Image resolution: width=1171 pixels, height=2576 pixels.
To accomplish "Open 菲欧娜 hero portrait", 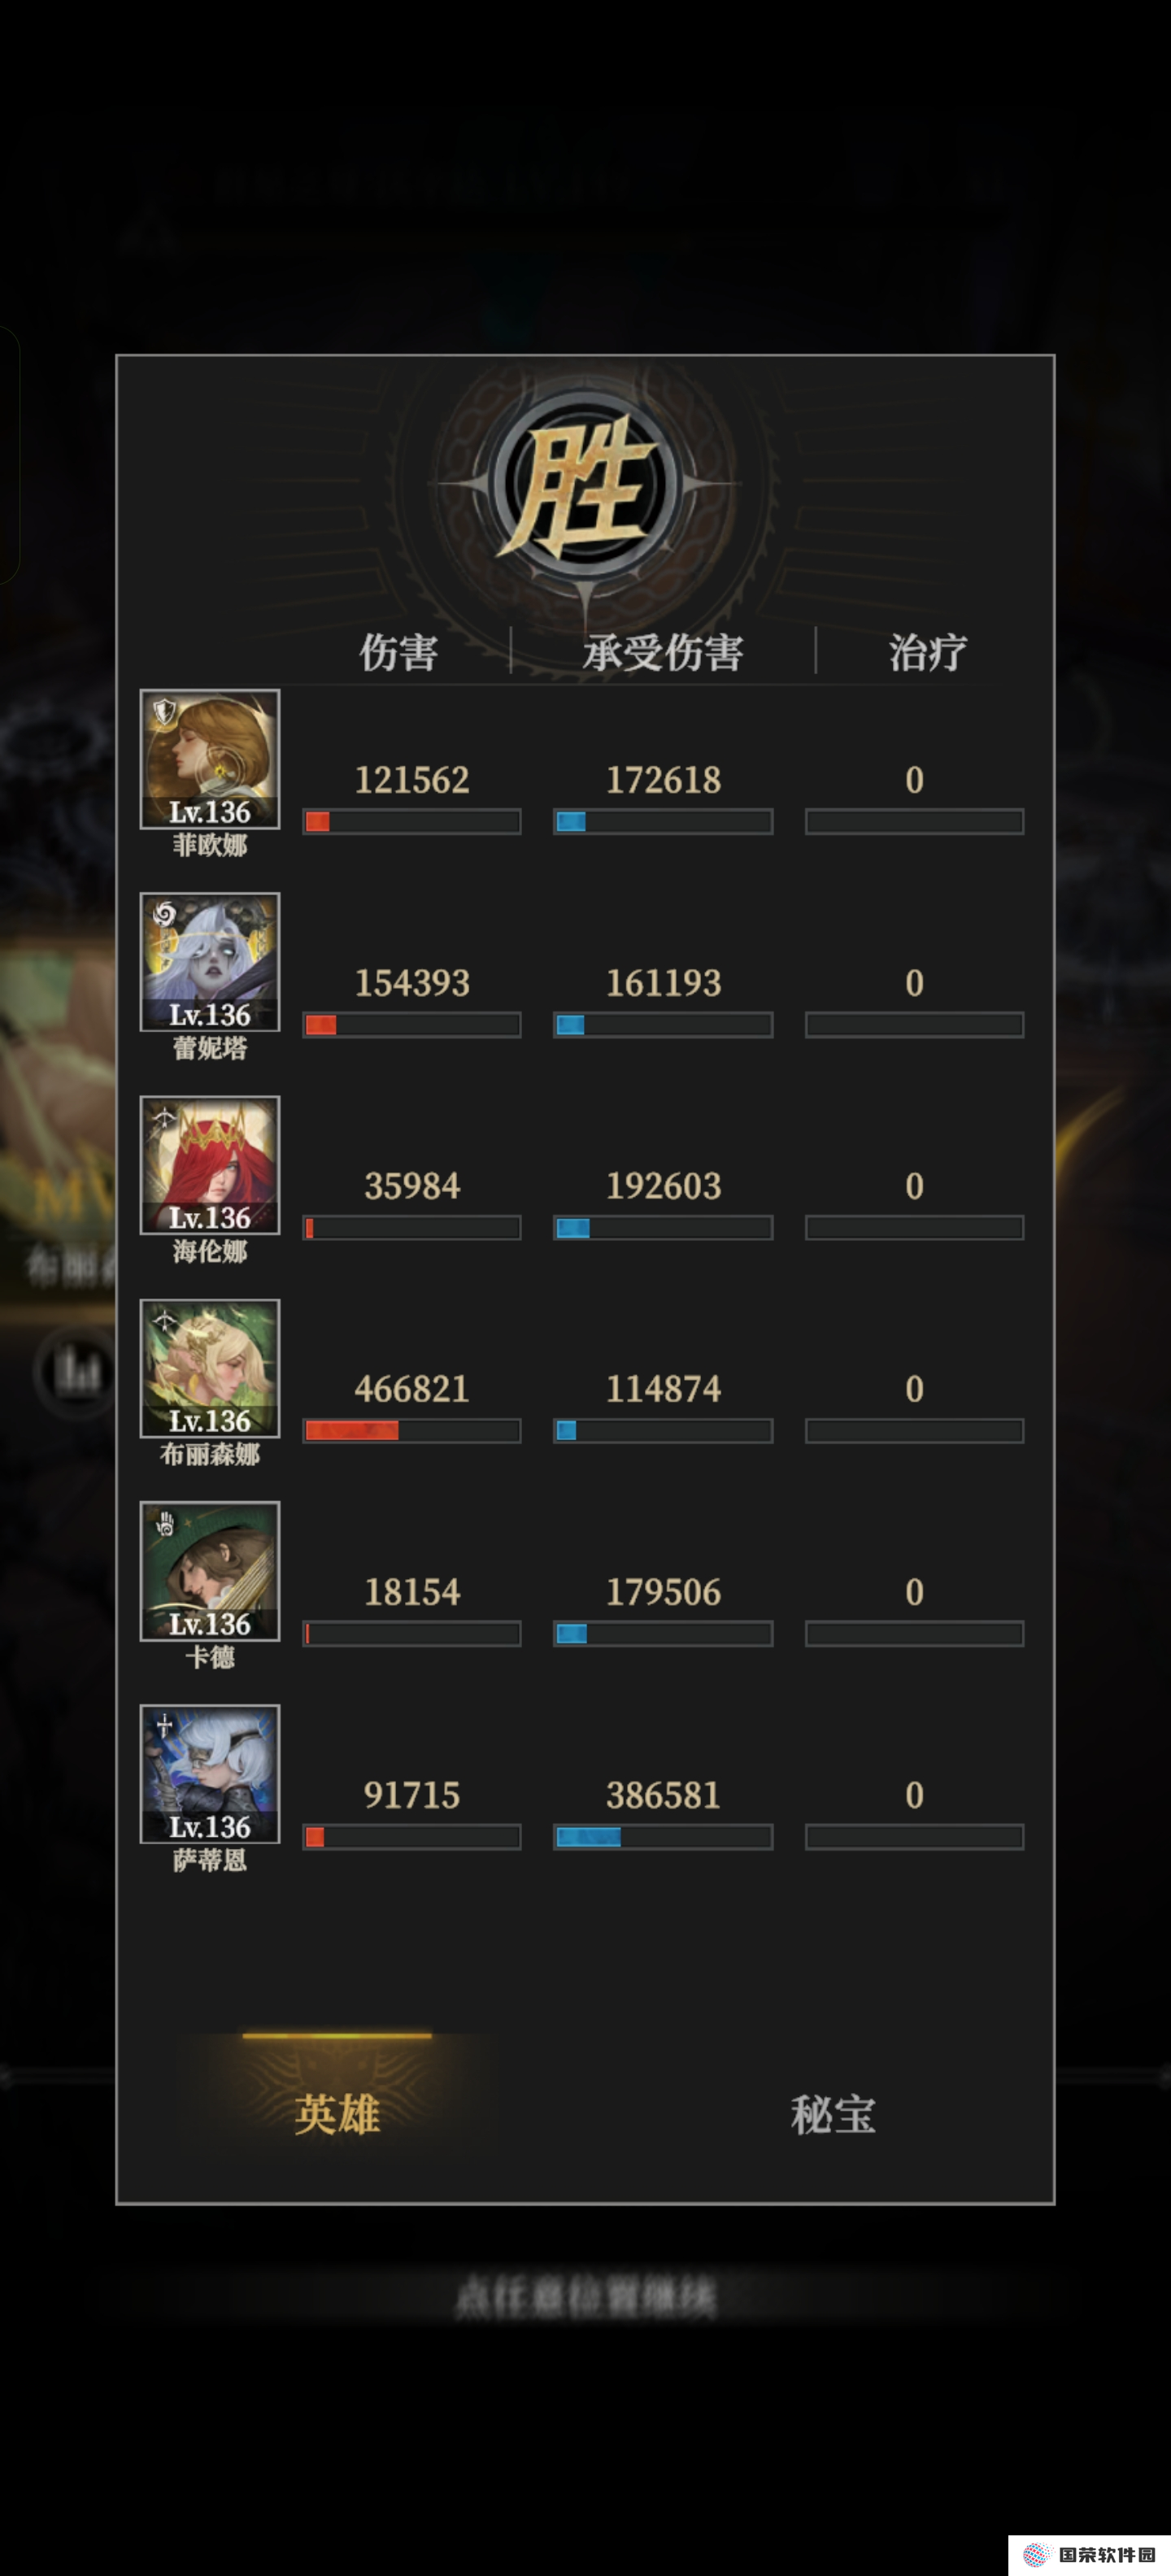I will tap(209, 758).
